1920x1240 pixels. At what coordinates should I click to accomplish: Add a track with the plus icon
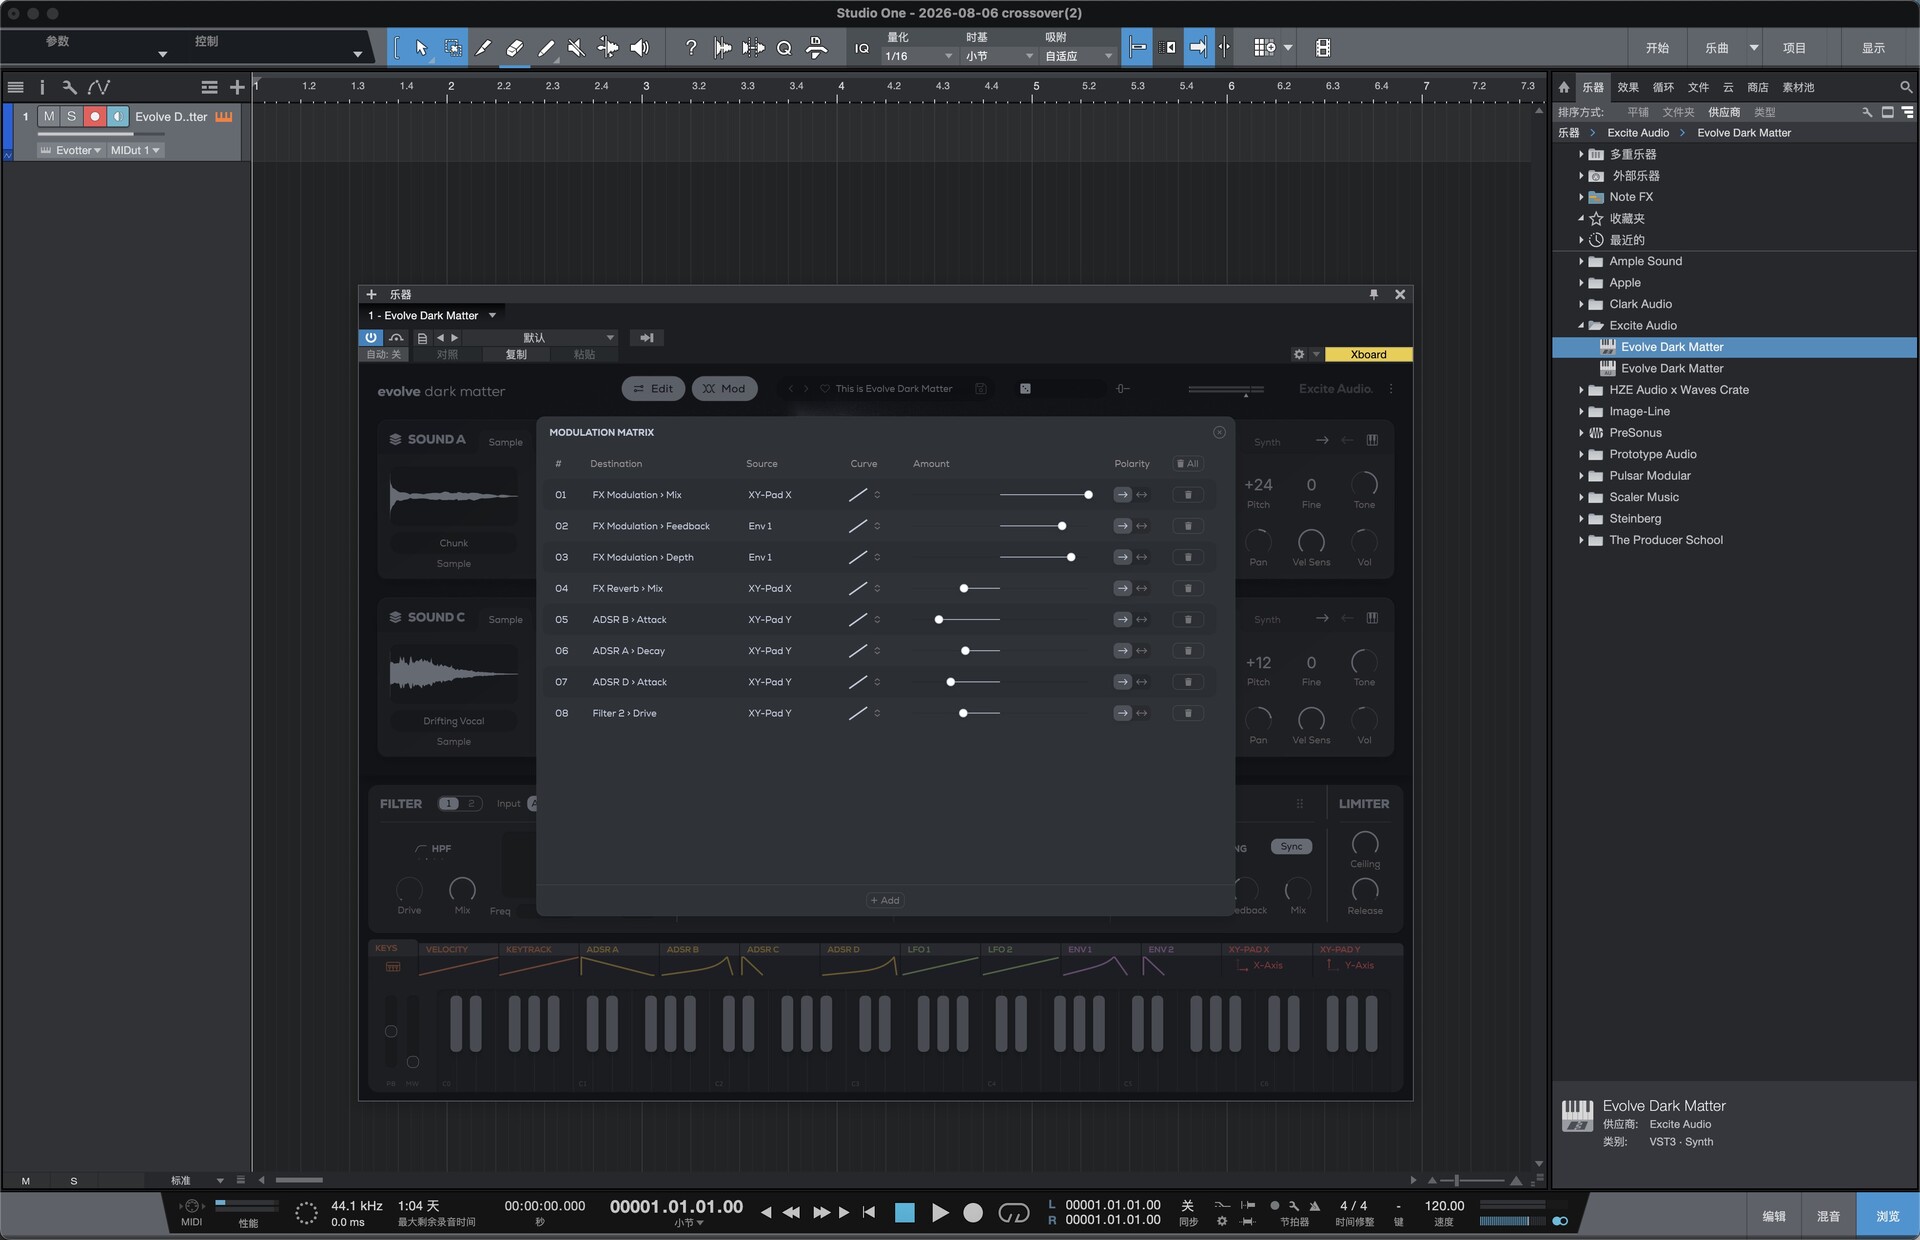point(237,87)
